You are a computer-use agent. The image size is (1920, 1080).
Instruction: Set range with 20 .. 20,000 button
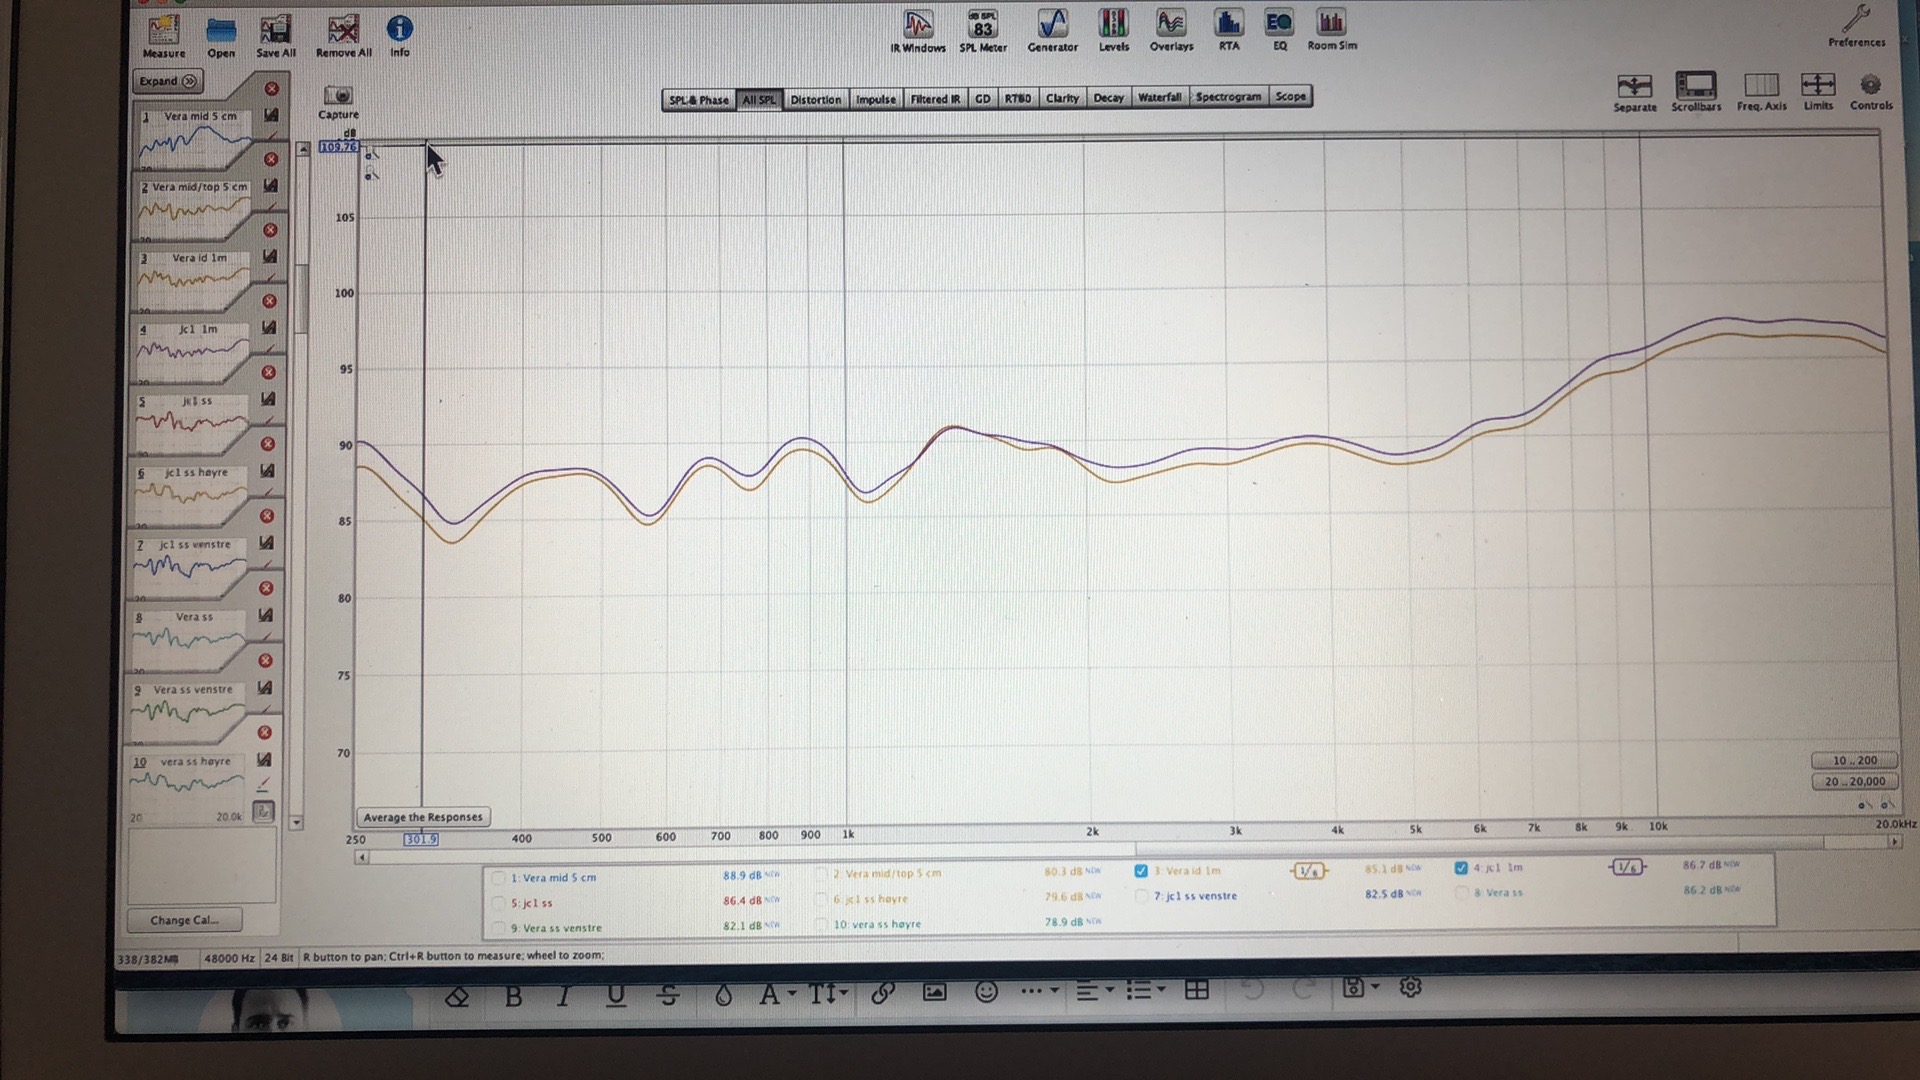[x=1853, y=781]
